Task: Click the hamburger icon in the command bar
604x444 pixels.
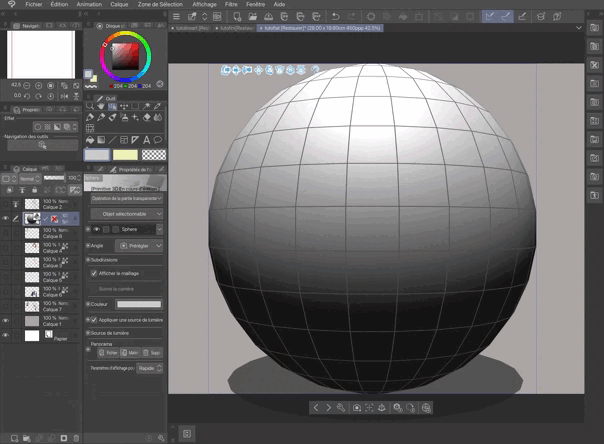Action: point(177,17)
